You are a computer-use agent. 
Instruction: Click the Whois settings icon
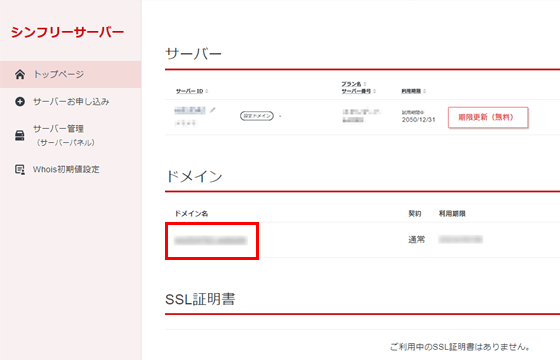(x=20, y=169)
